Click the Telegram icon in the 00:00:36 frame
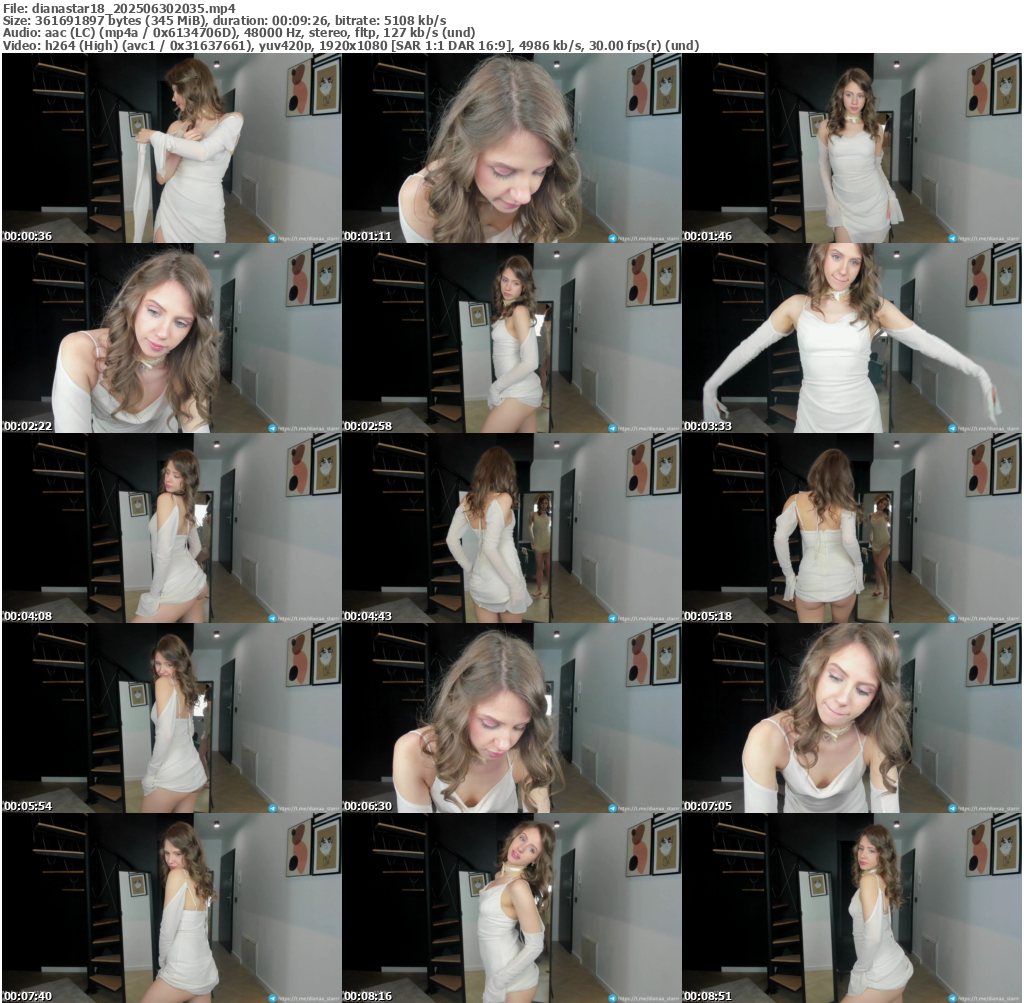The width and height of the screenshot is (1024, 1003). [x=272, y=238]
